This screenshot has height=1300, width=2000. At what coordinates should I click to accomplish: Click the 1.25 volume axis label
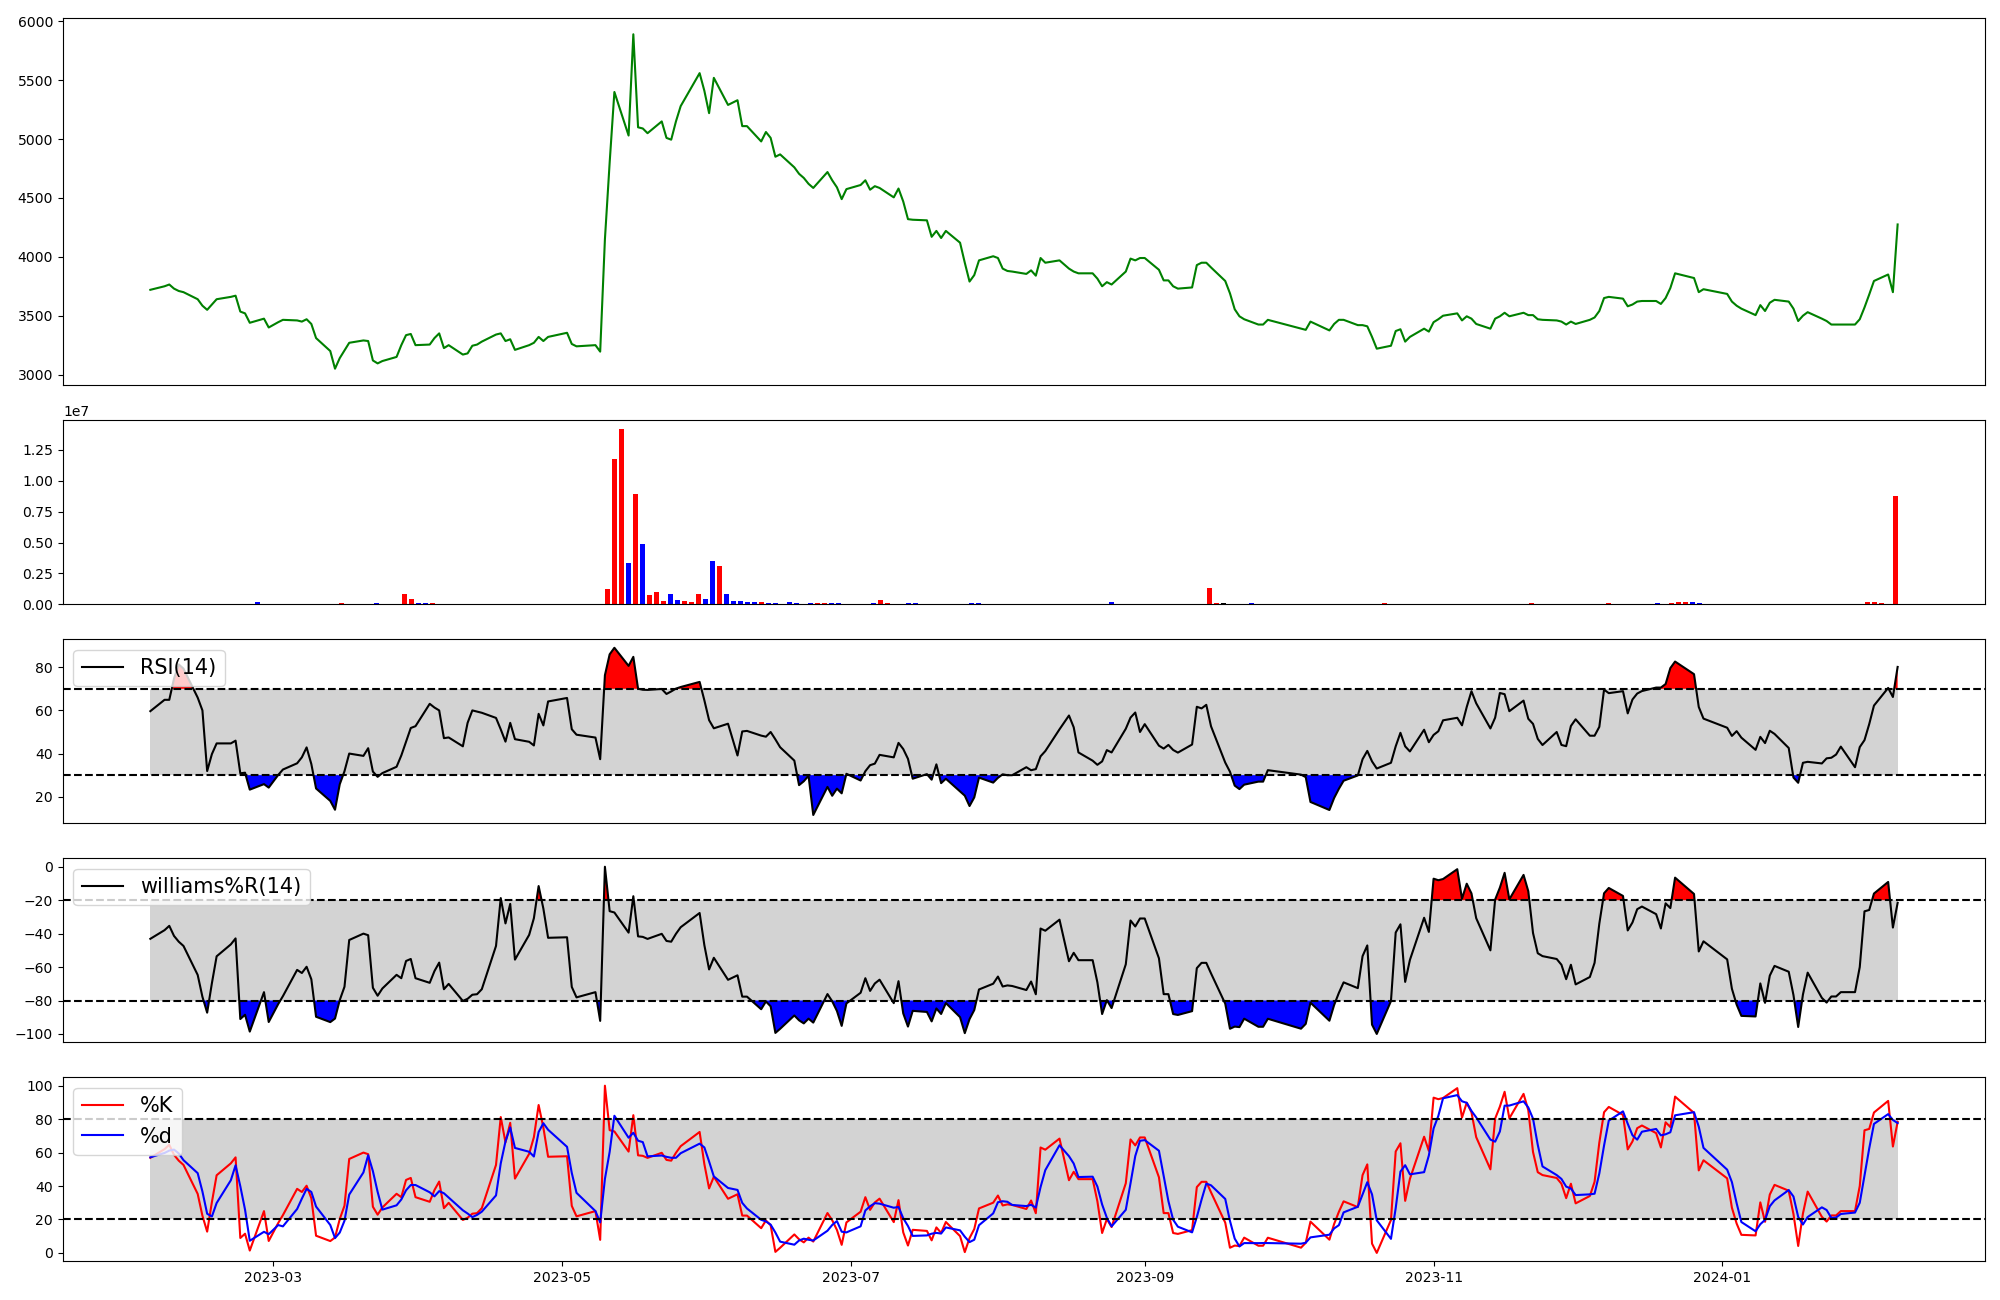click(38, 450)
